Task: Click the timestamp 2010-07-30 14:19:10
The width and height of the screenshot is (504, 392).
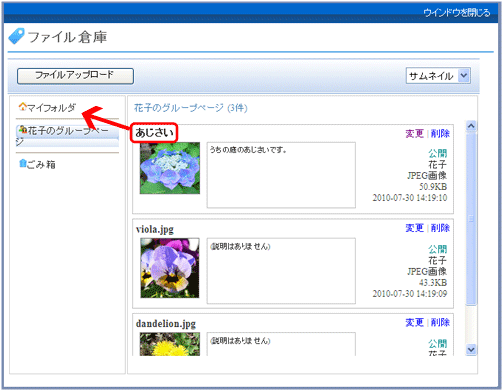Action: pos(410,198)
